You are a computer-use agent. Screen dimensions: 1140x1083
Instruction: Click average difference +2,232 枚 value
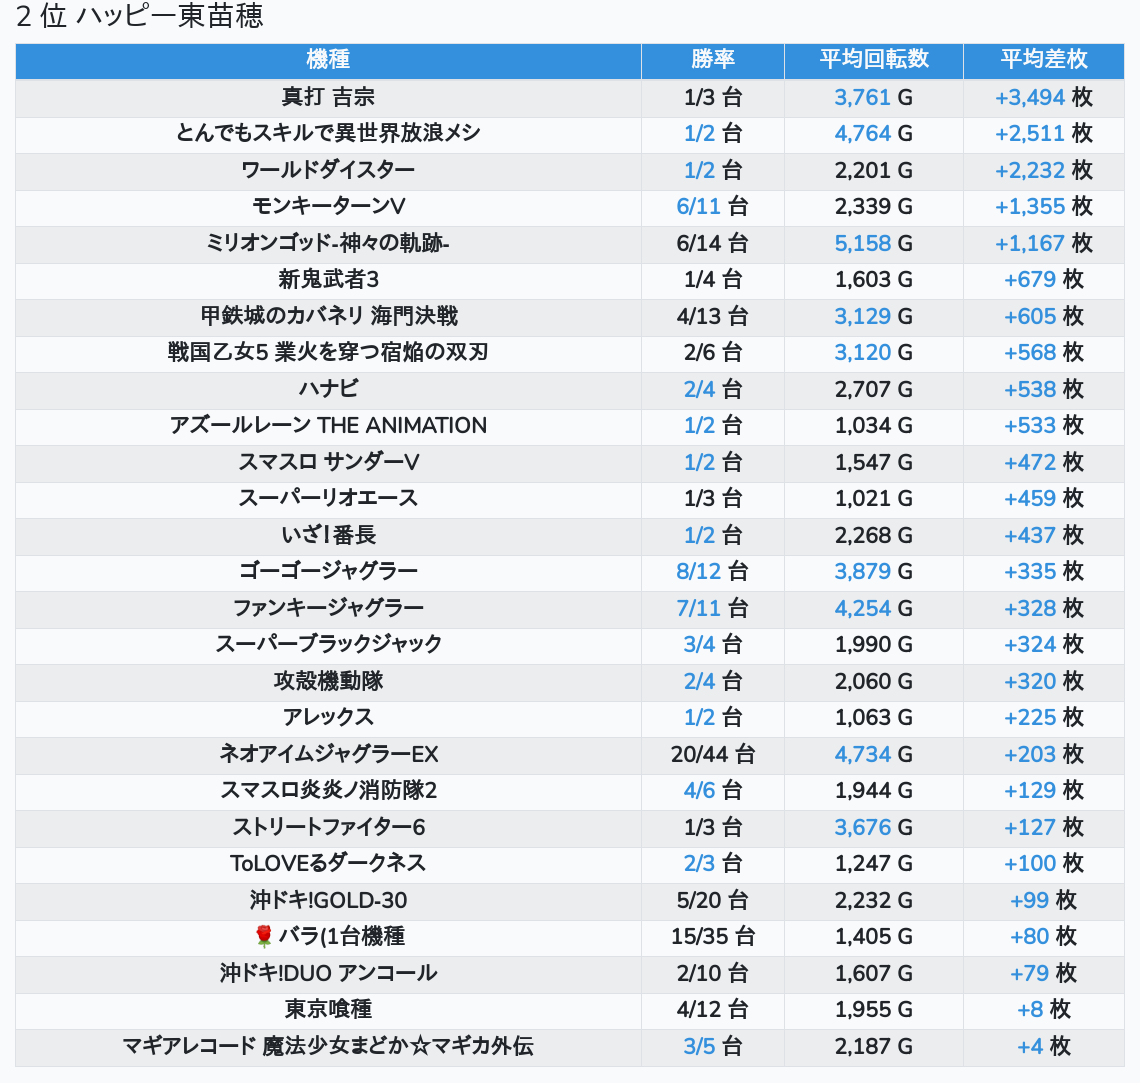point(1043,170)
